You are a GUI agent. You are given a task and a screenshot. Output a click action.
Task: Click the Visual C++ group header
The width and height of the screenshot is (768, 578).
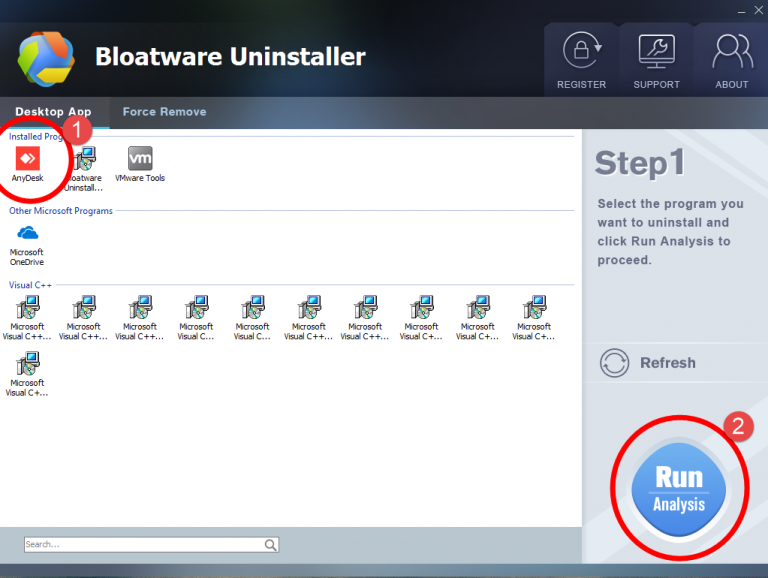[x=30, y=285]
